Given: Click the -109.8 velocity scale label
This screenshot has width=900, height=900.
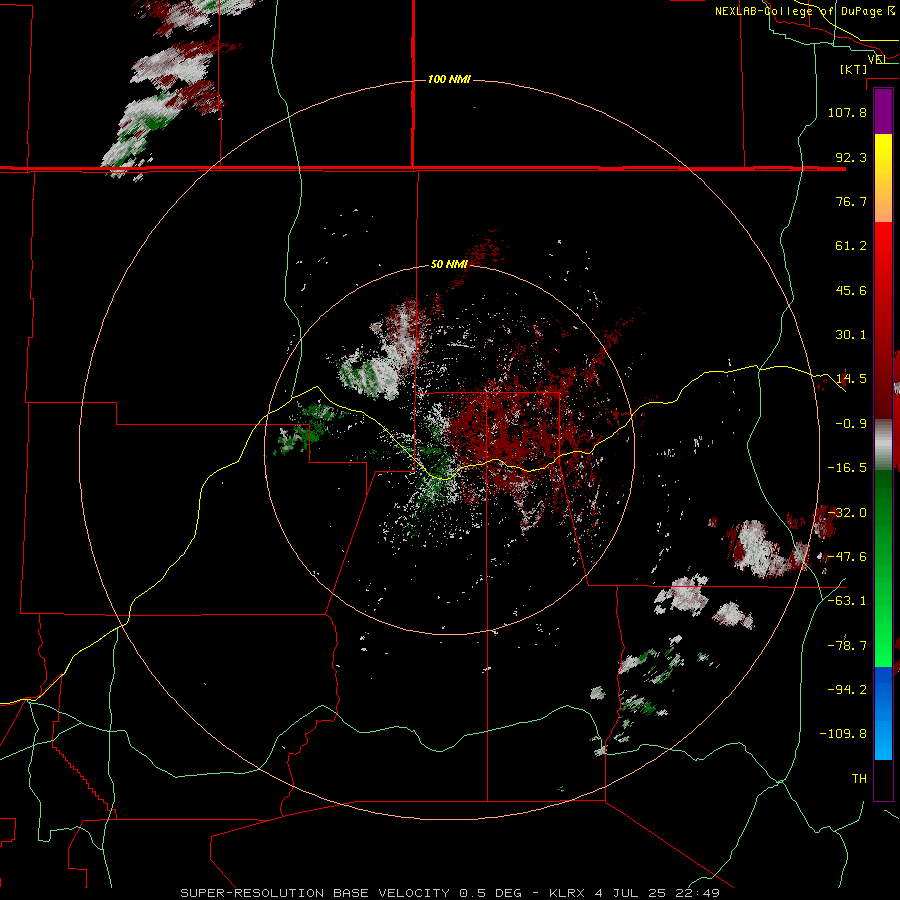Looking at the screenshot, I should coord(844,734).
